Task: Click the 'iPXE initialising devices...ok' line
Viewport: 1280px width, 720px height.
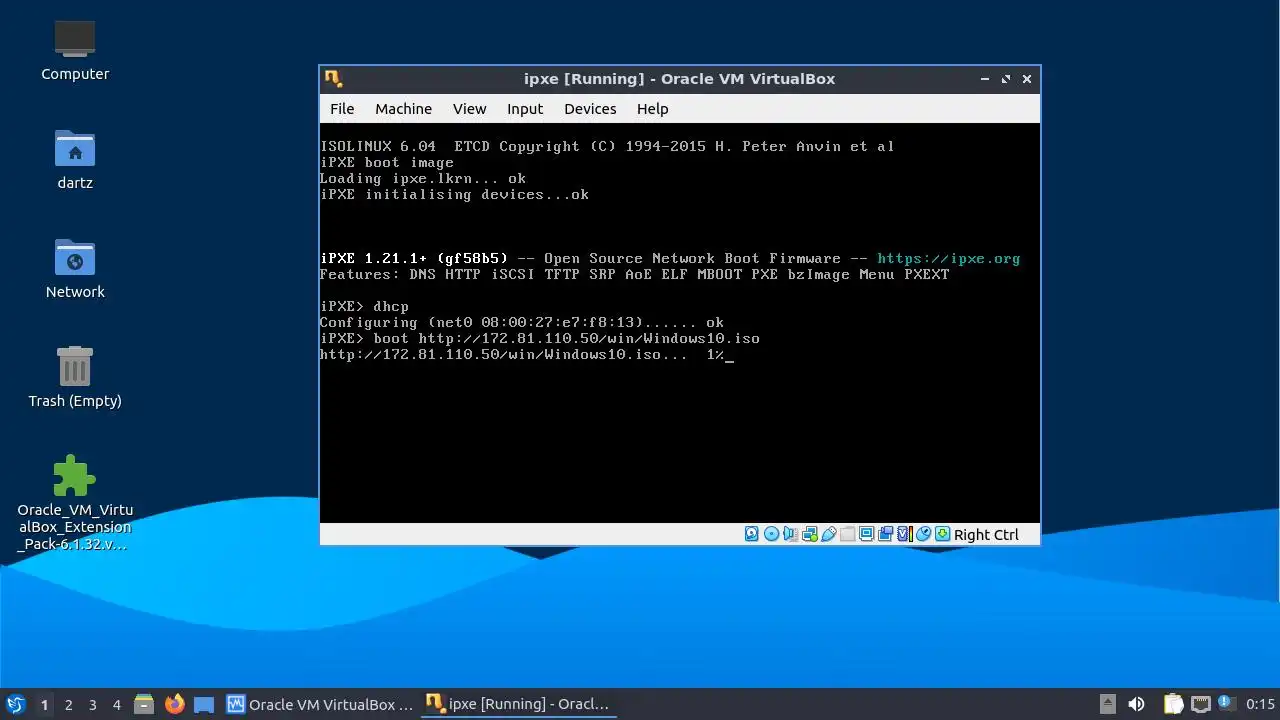Action: (454, 194)
